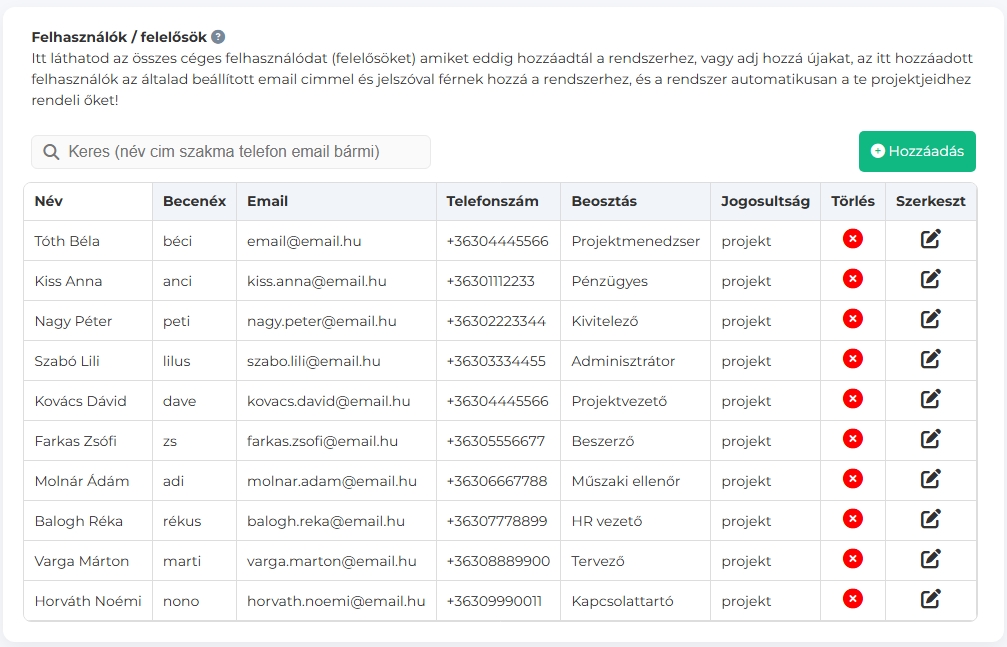Viewport: 1007px width, 647px height.
Task: Edit Nagy Péter via the pencil icon
Action: (x=931, y=319)
